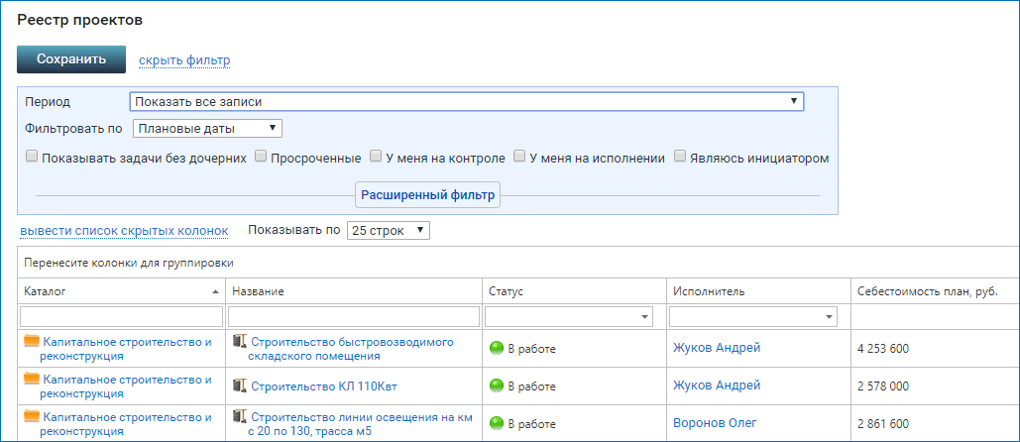
Task: Click the Название column filter input
Action: (x=353, y=316)
